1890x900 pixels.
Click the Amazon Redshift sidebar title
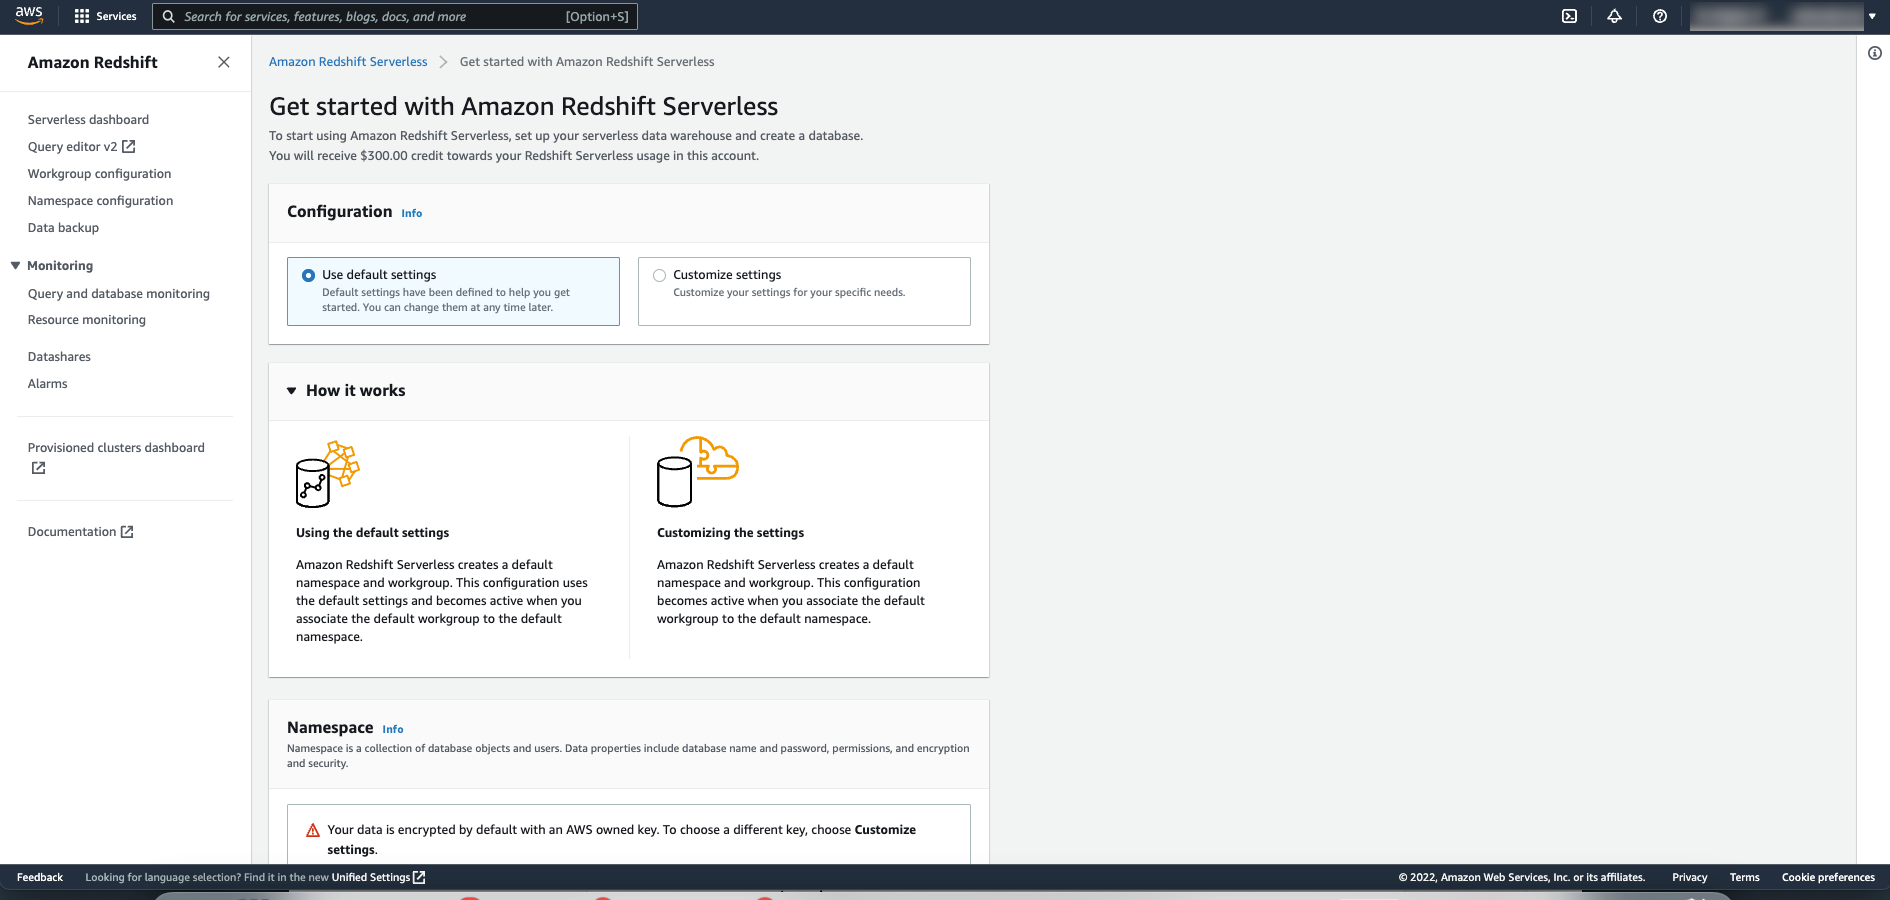point(93,62)
